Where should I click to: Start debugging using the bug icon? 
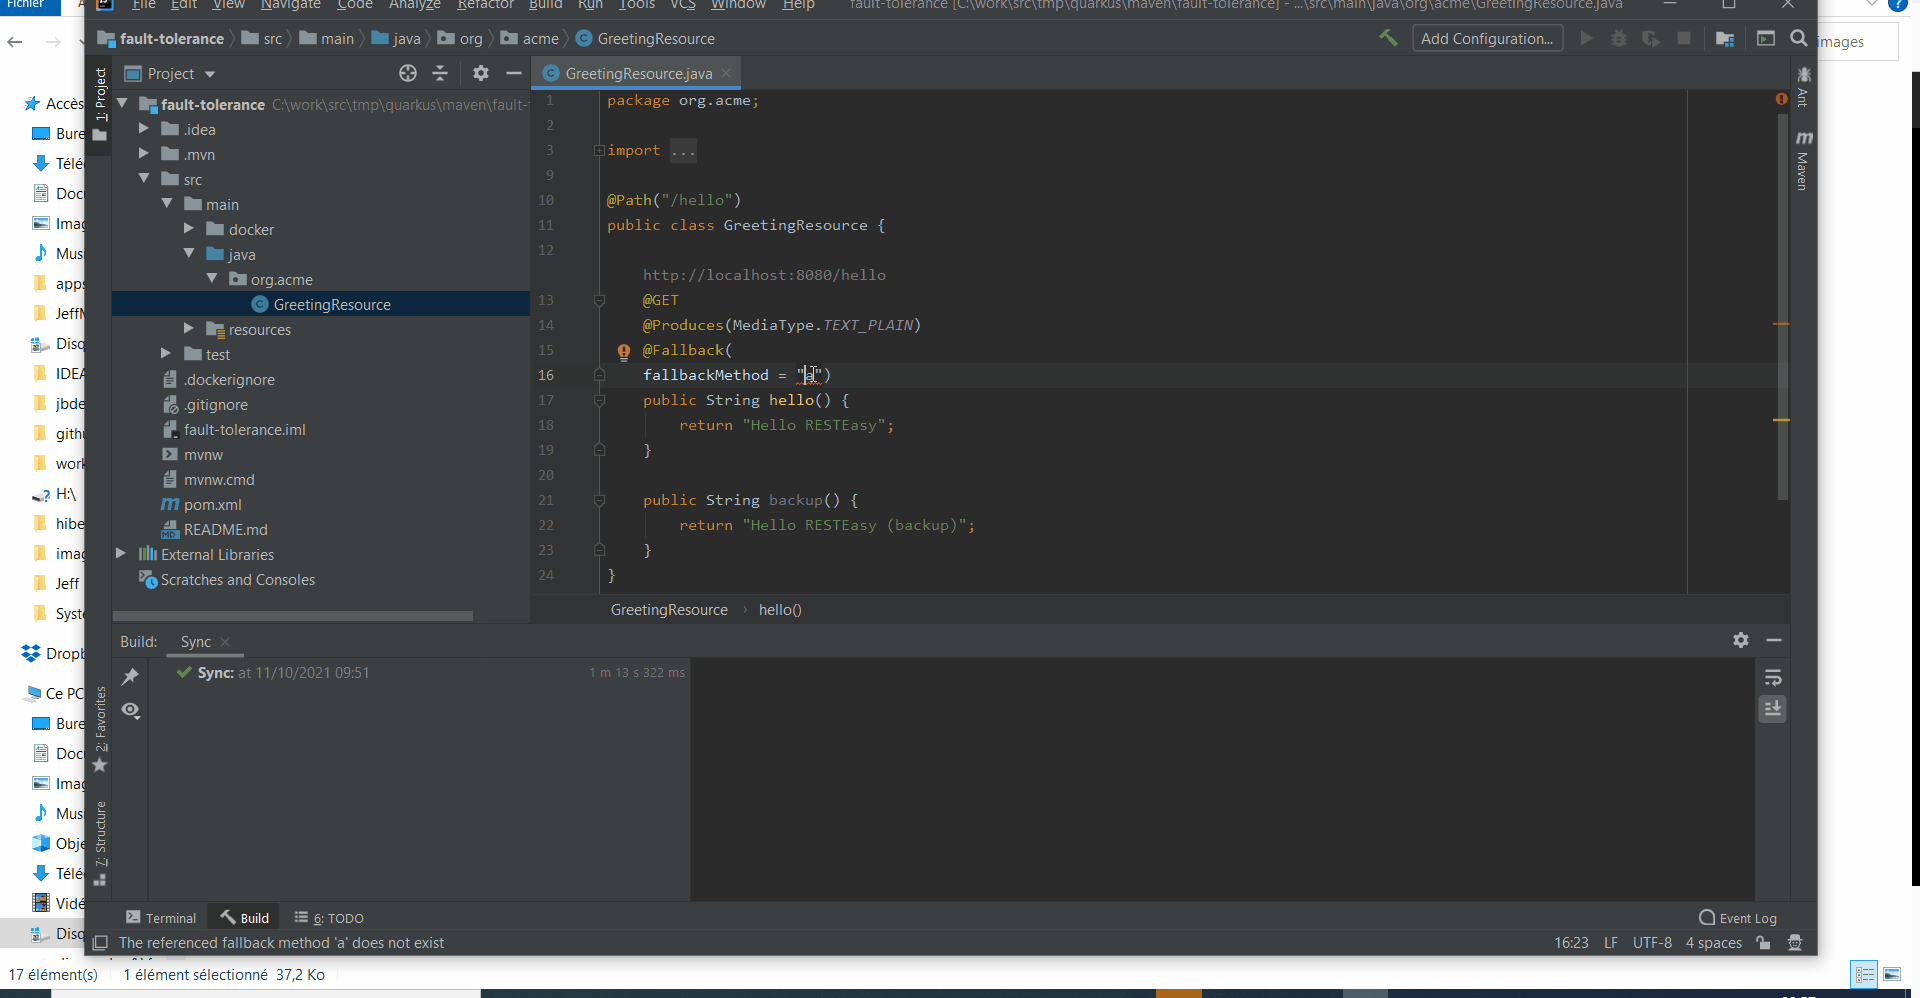(1619, 38)
